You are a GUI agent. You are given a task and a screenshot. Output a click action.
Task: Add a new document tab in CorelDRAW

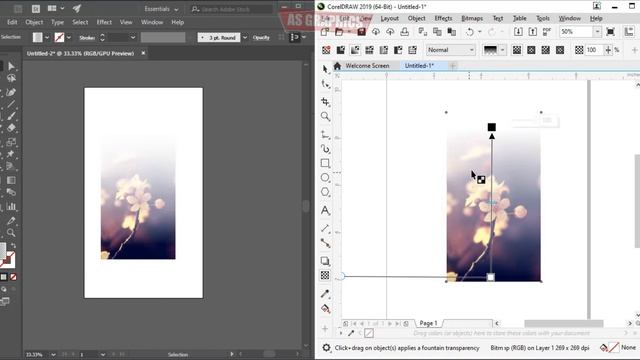(453, 66)
